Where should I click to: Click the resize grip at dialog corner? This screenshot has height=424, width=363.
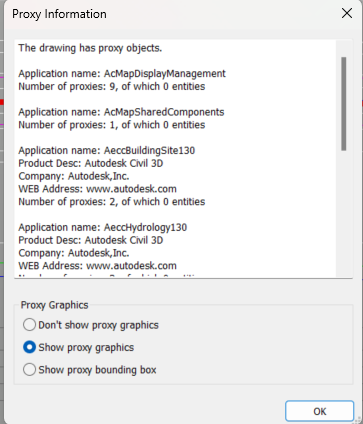(x=359, y=420)
